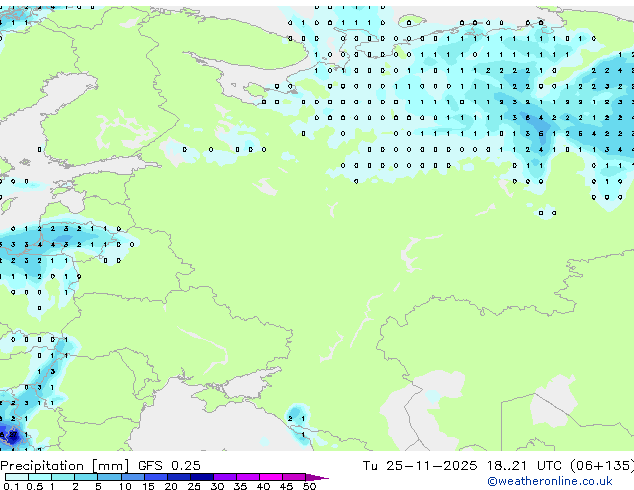Click the '(06+135)' run offset text

602,466
